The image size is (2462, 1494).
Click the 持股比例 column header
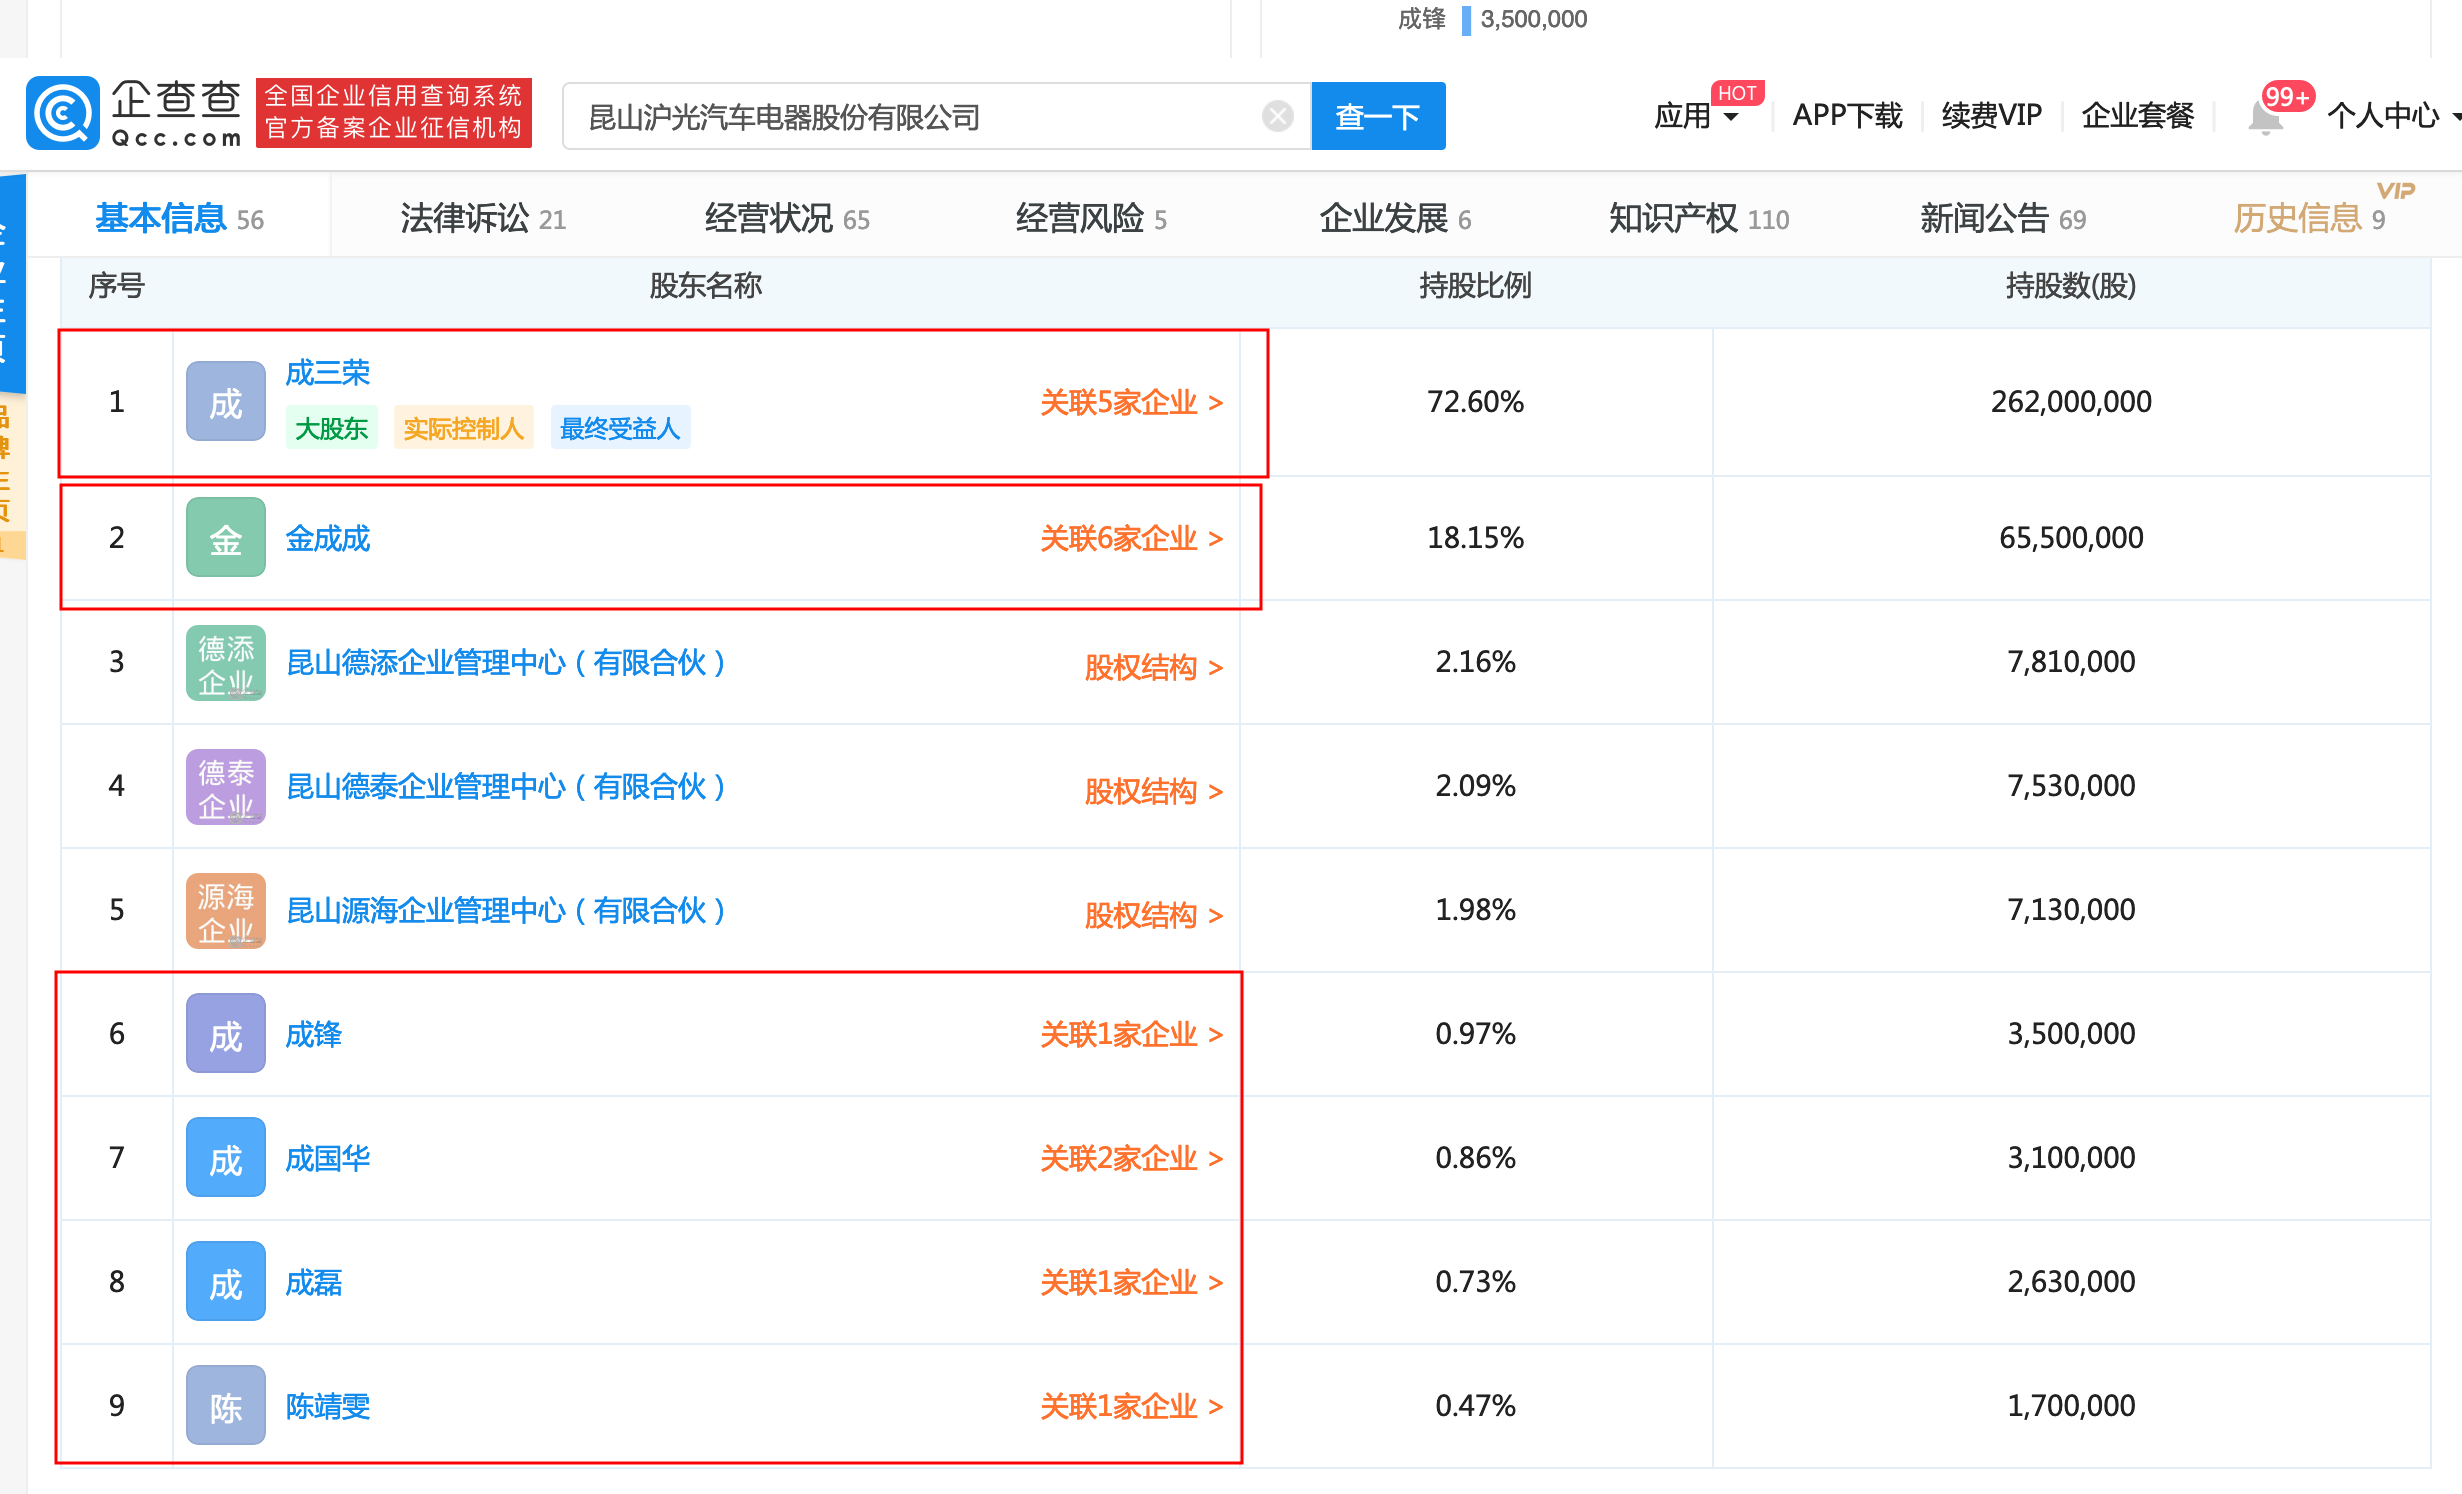[1475, 286]
